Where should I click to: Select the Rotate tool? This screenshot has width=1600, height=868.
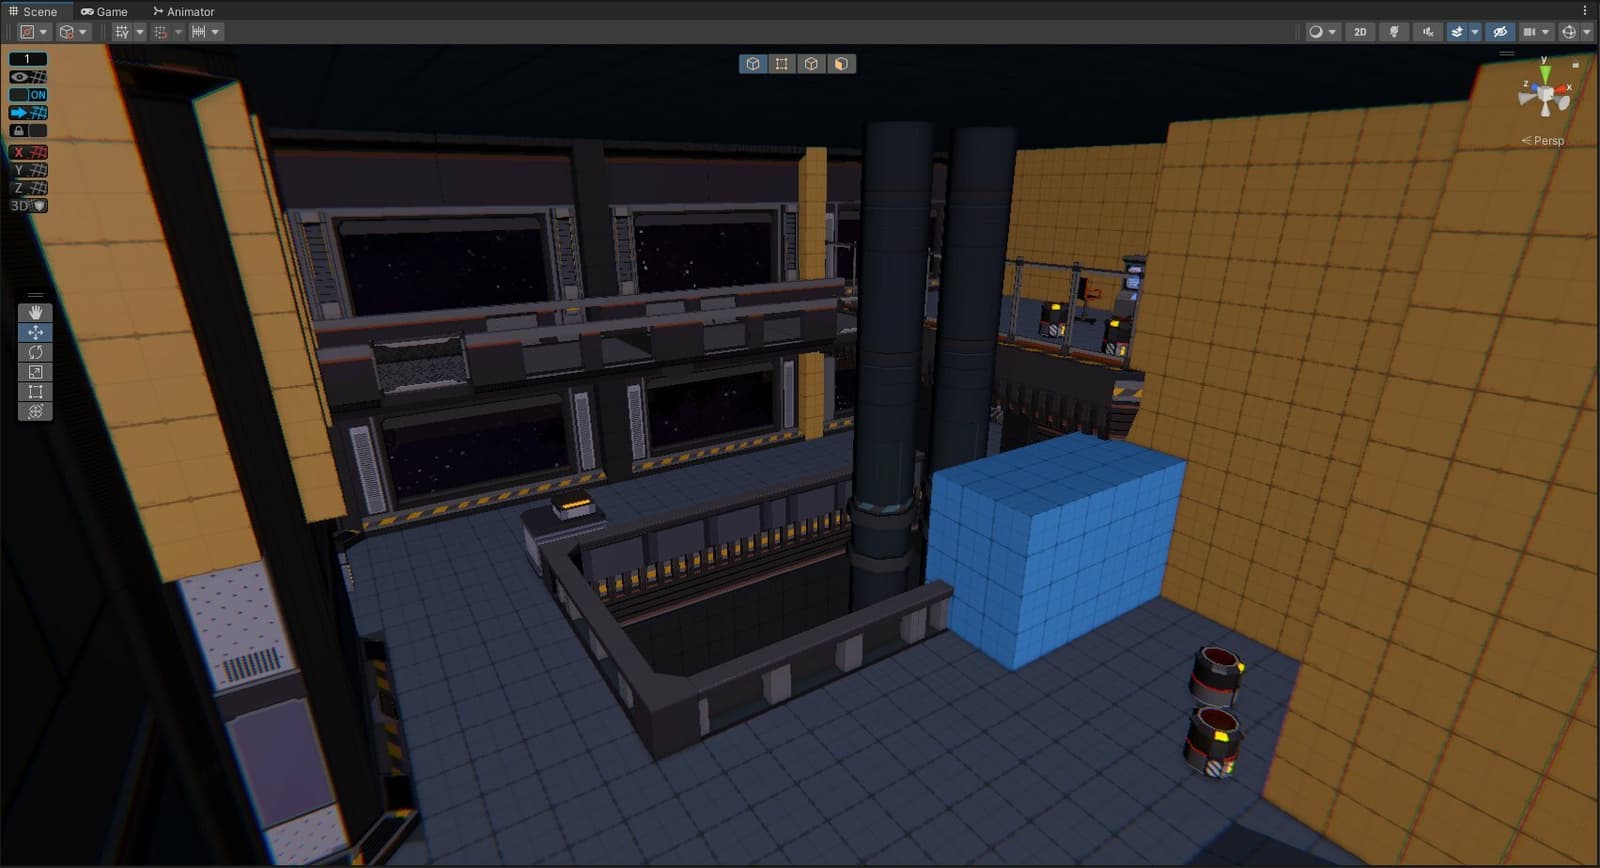pyautogui.click(x=35, y=352)
